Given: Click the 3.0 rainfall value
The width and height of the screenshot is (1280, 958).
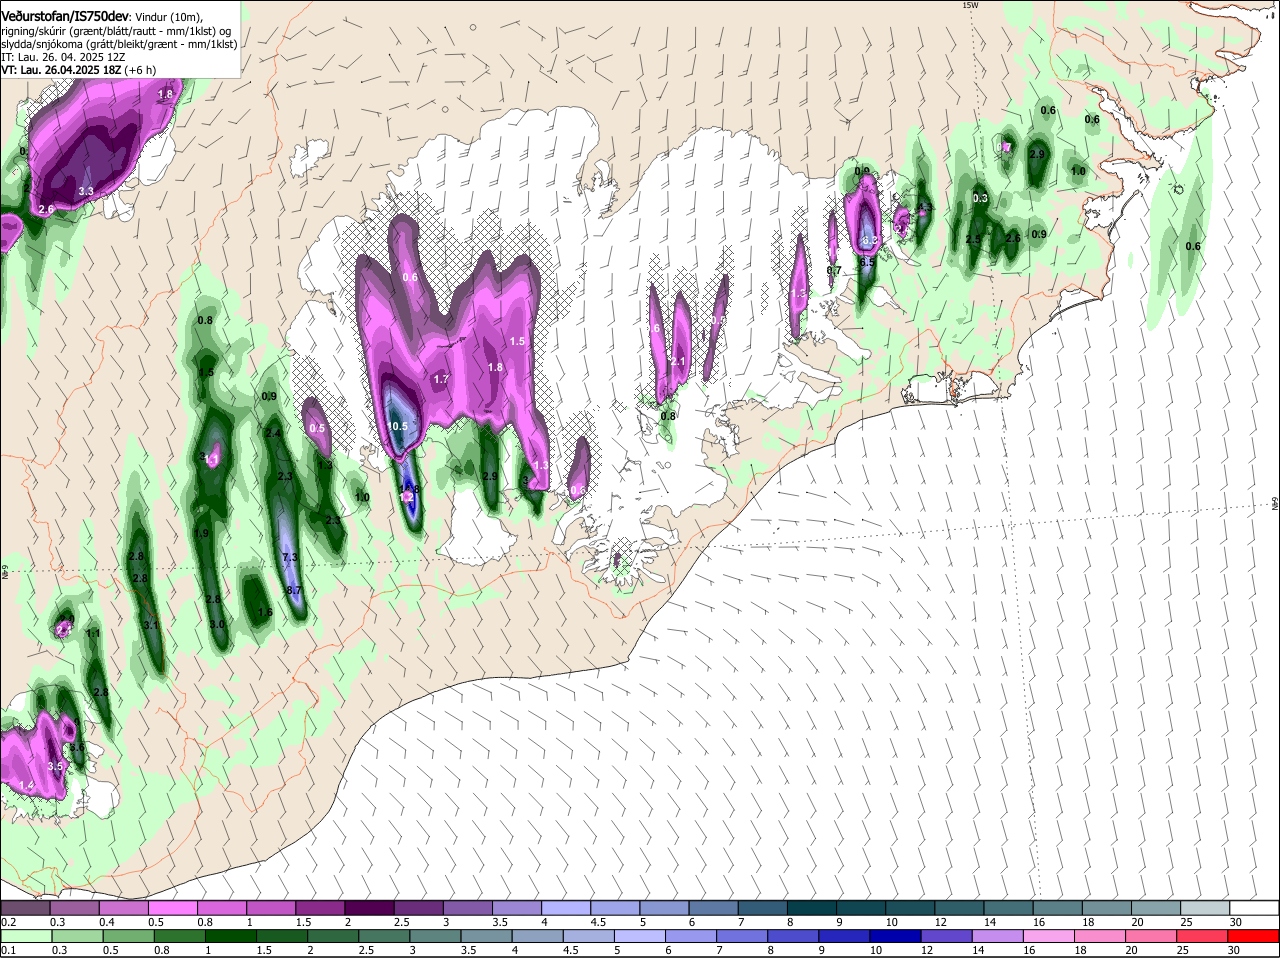Looking at the screenshot, I should pyautogui.click(x=217, y=624).
